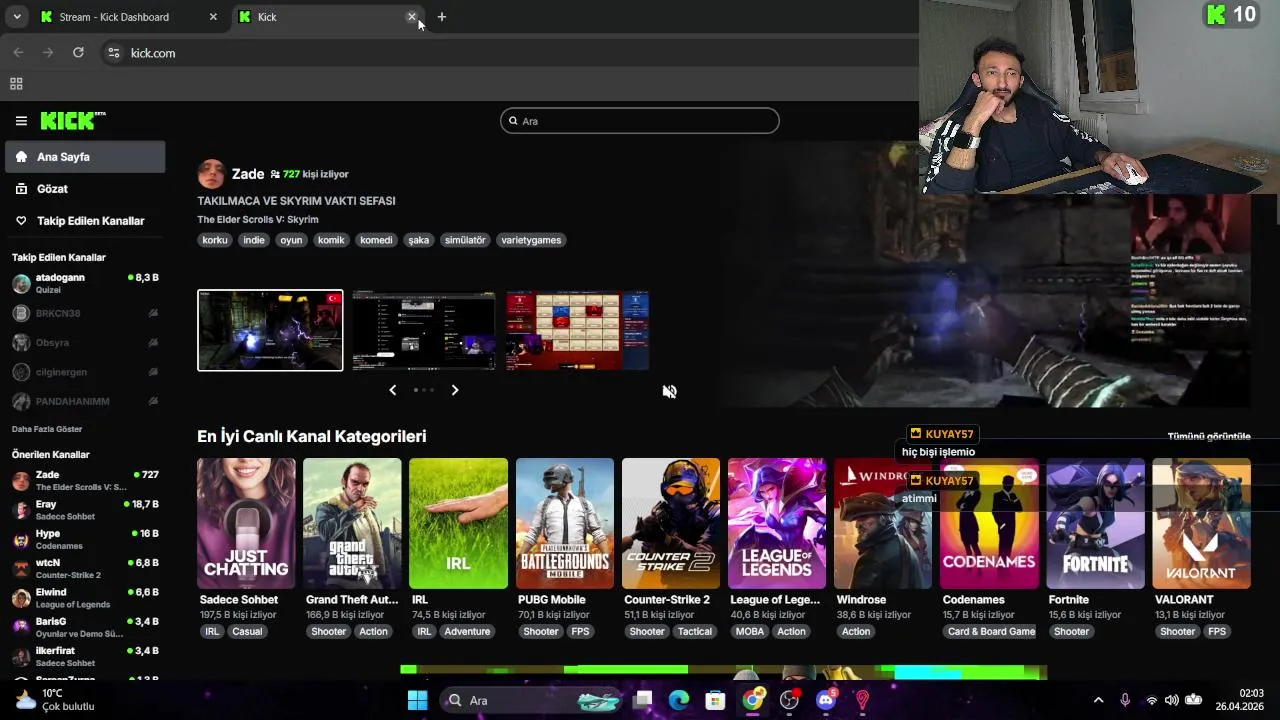Screen dimensions: 1280x720
Task: Open Fortnite category card
Action: click(1095, 523)
